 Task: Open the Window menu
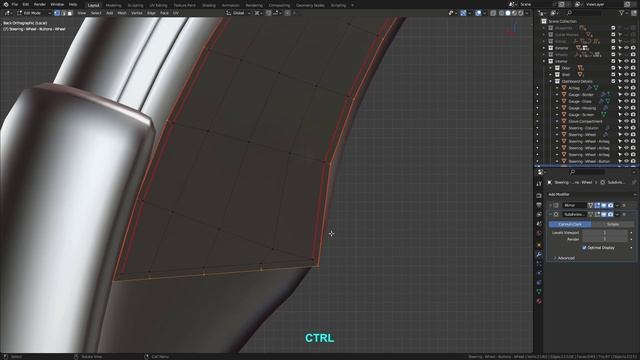[57, 4]
